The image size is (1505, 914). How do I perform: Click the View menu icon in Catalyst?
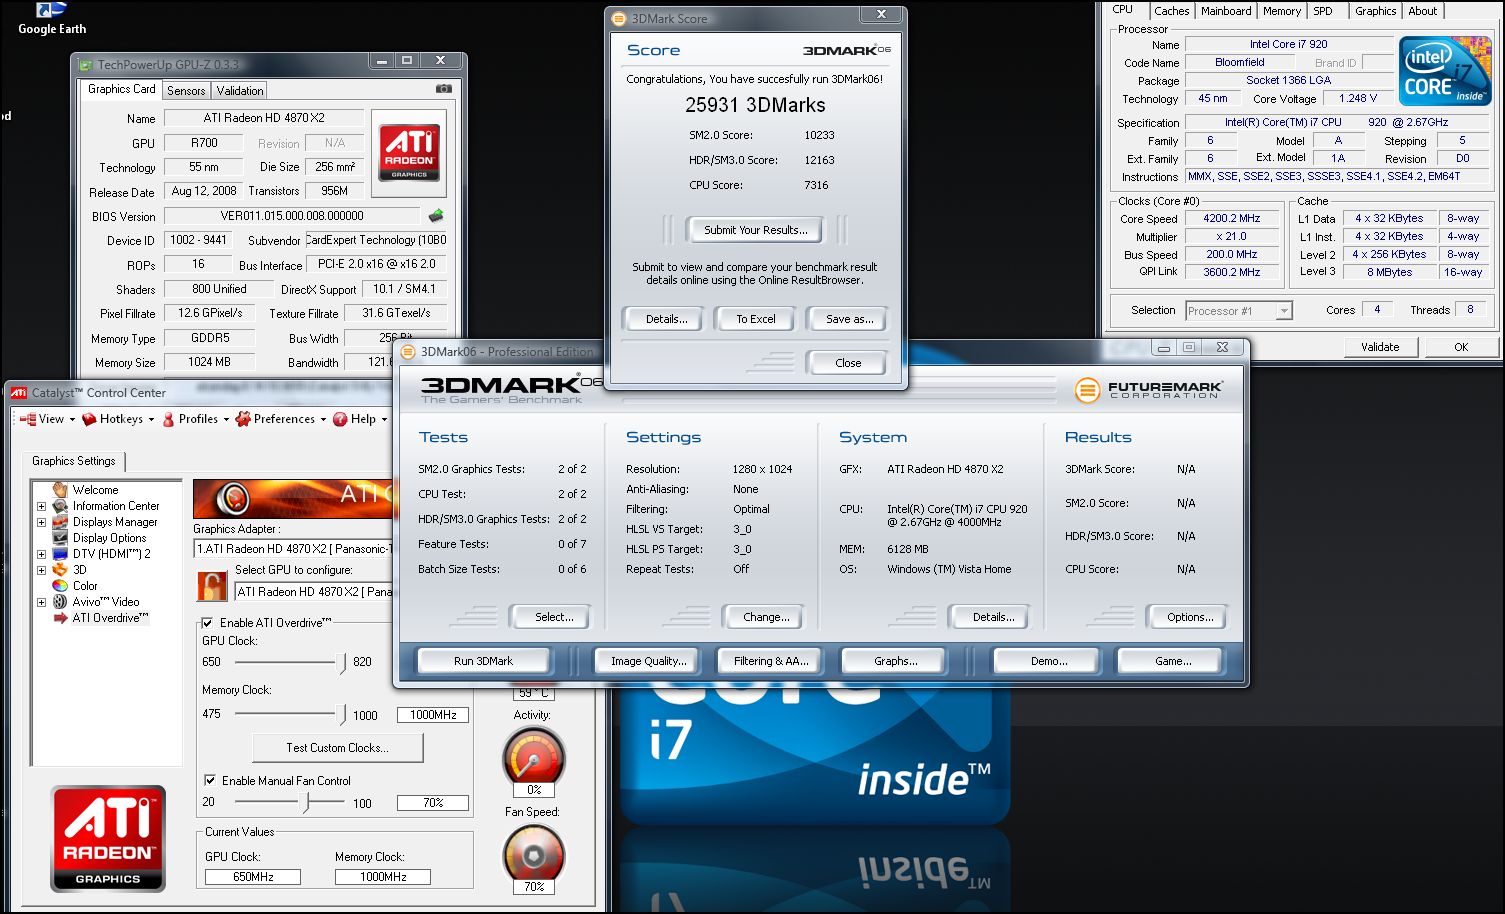coord(28,419)
